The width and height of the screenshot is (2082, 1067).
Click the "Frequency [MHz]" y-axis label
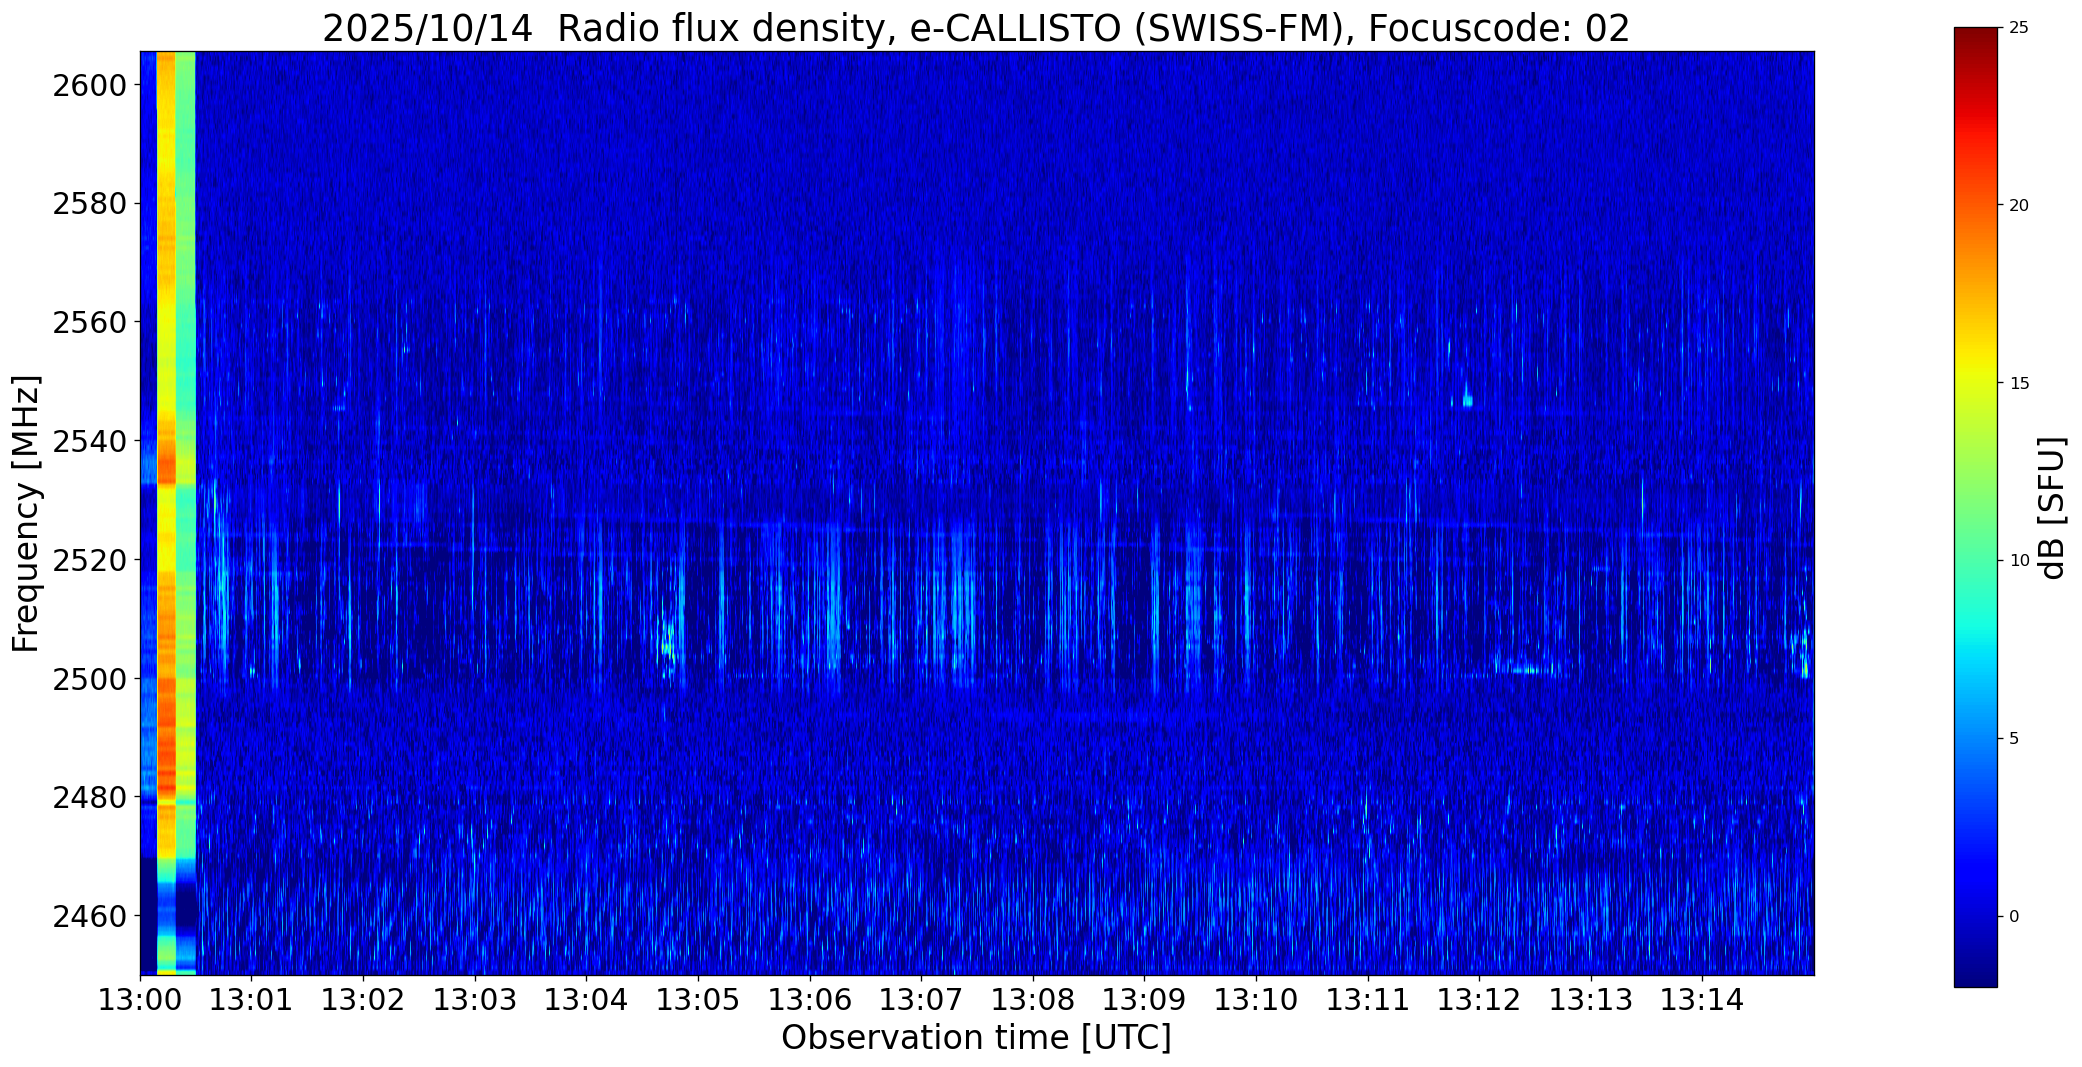point(26,513)
